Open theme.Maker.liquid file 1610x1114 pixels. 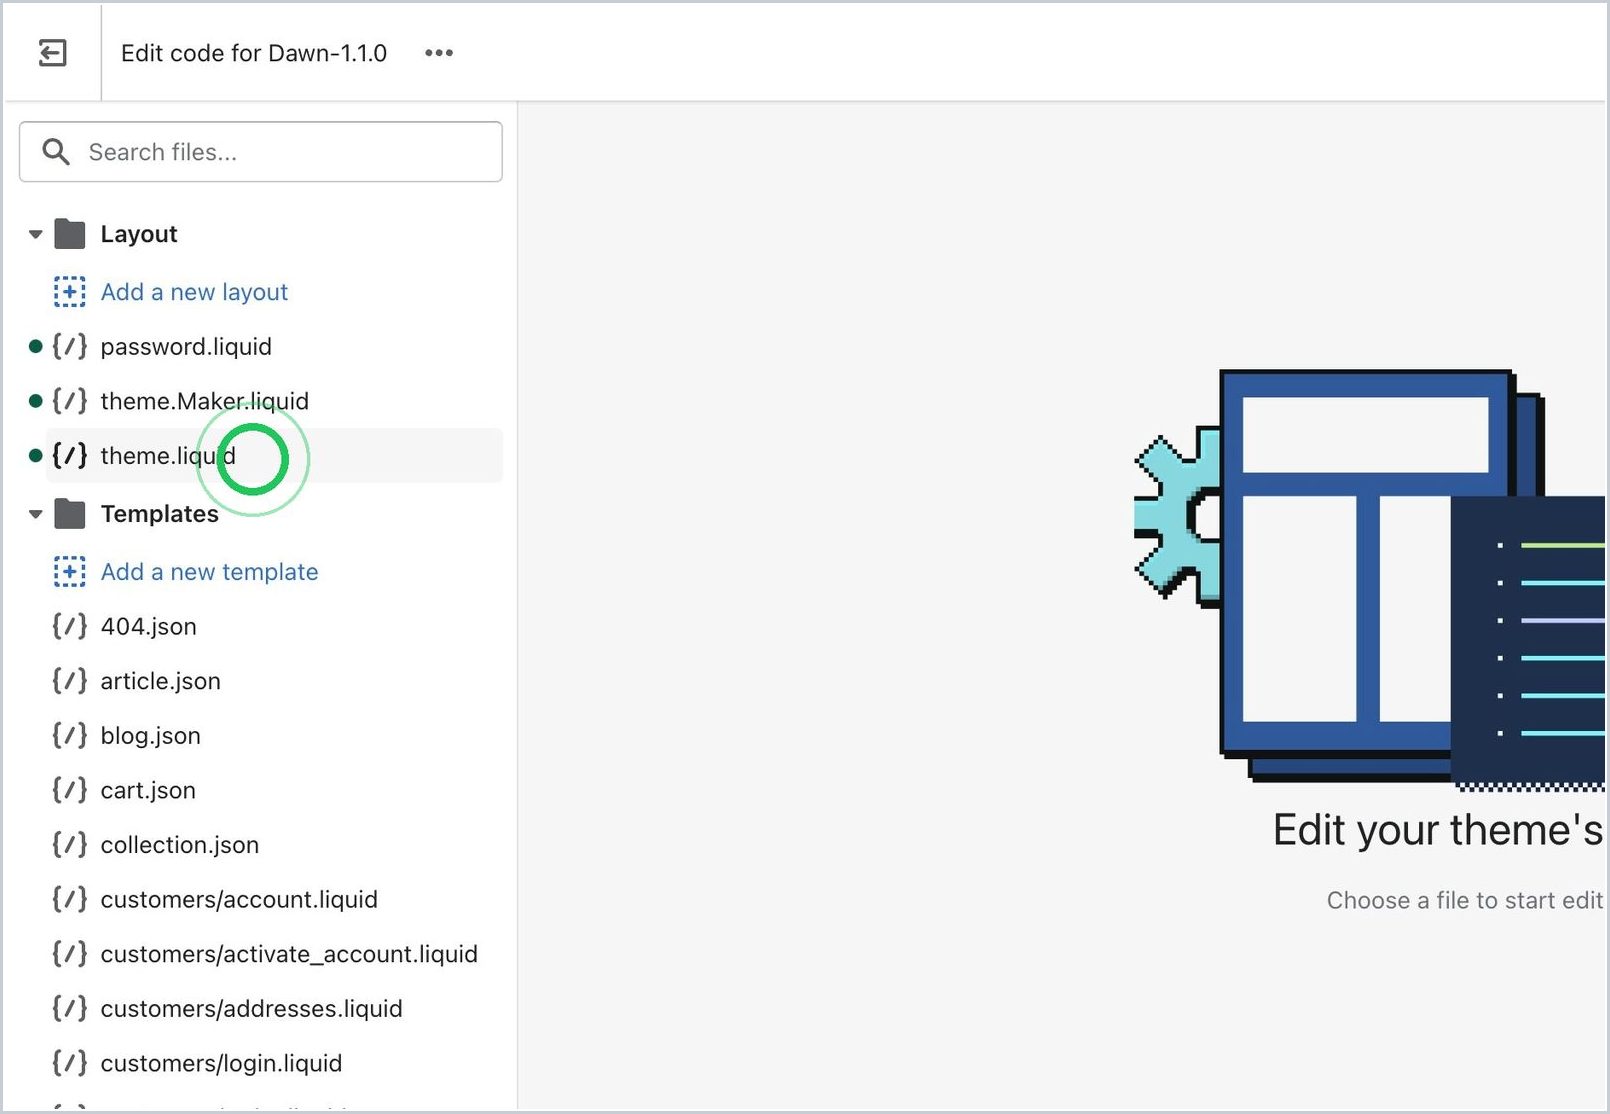[205, 401]
